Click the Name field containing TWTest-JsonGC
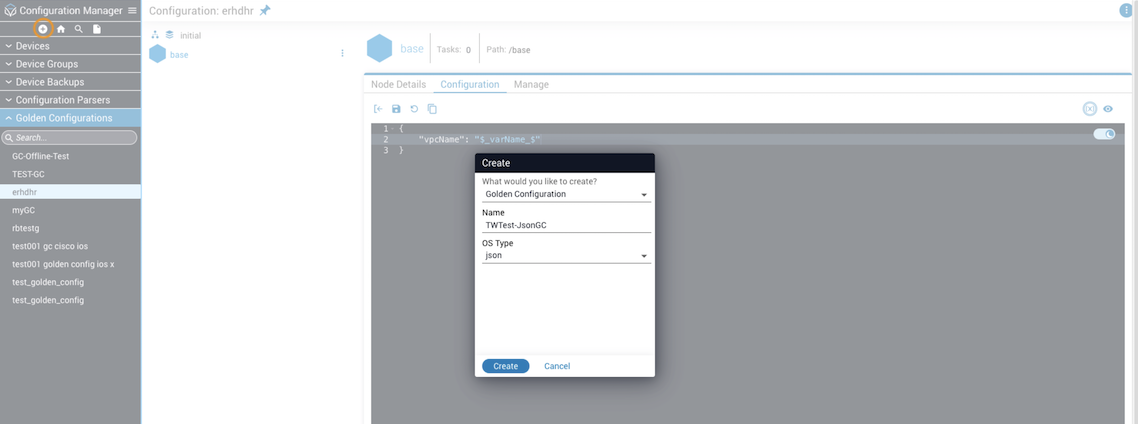Viewport: 1138px width, 424px height. tap(566, 225)
